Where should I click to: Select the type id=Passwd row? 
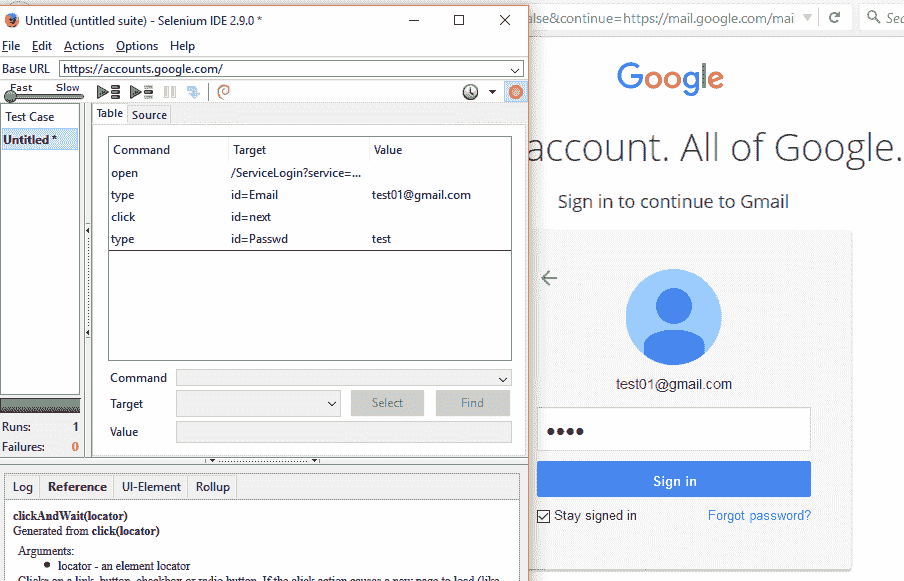[x=310, y=239]
